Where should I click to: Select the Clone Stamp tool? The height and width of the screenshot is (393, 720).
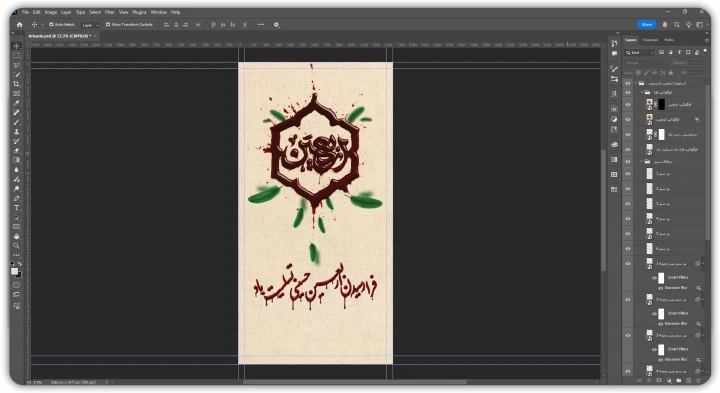coord(17,132)
